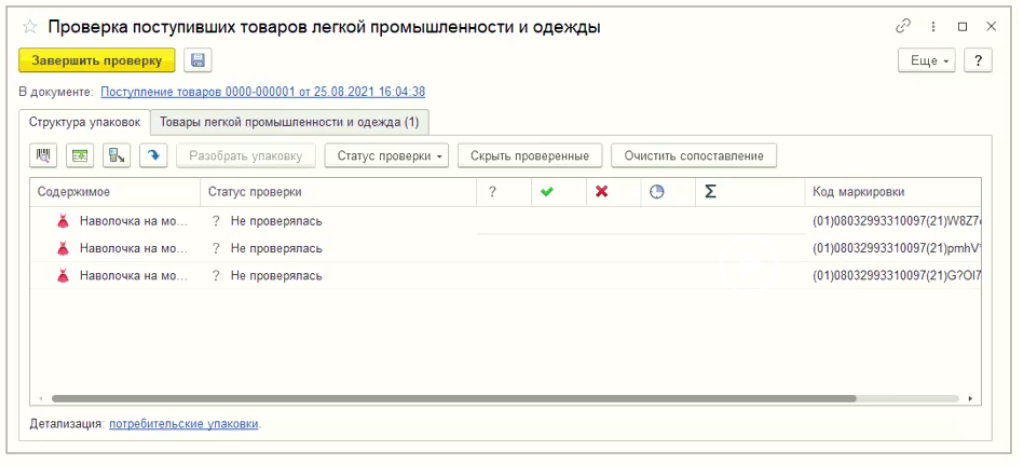The height and width of the screenshot is (466, 1020).
Task: Click the red cross column header
Action: pyautogui.click(x=601, y=192)
